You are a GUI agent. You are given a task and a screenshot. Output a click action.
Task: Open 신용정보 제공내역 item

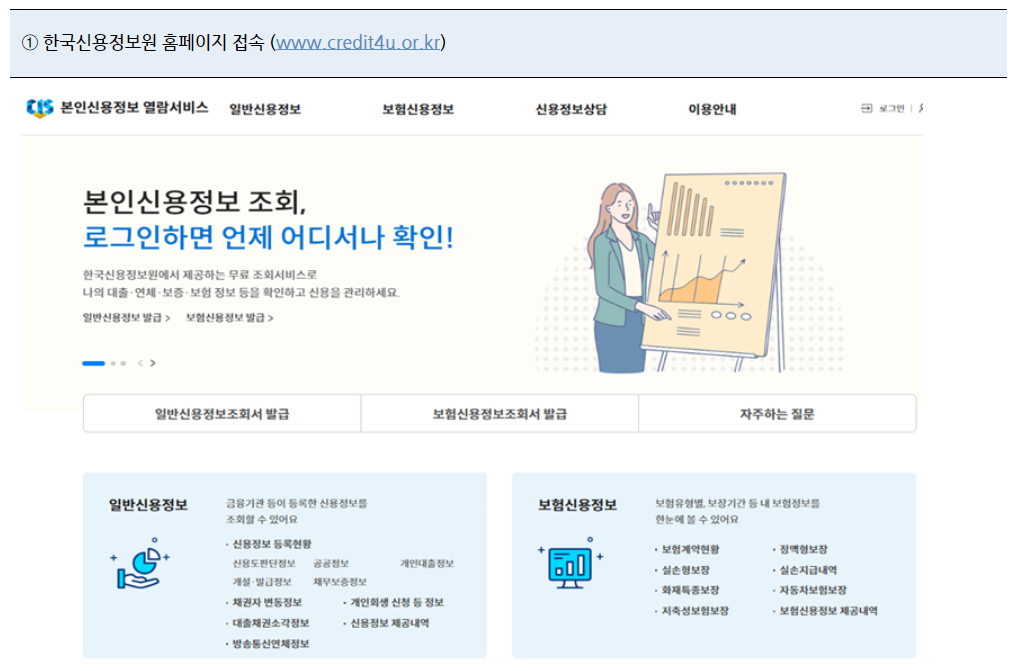click(x=389, y=623)
